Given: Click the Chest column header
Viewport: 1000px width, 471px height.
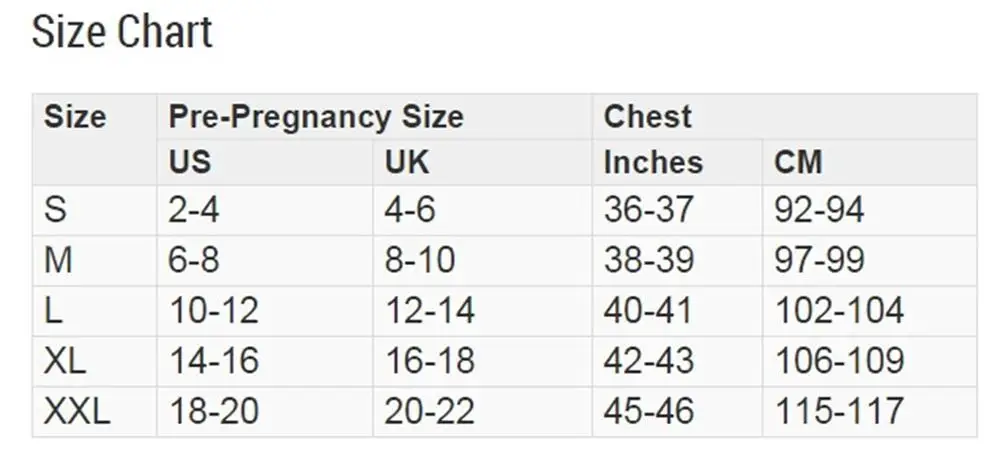Looking at the screenshot, I should pyautogui.click(x=647, y=117).
